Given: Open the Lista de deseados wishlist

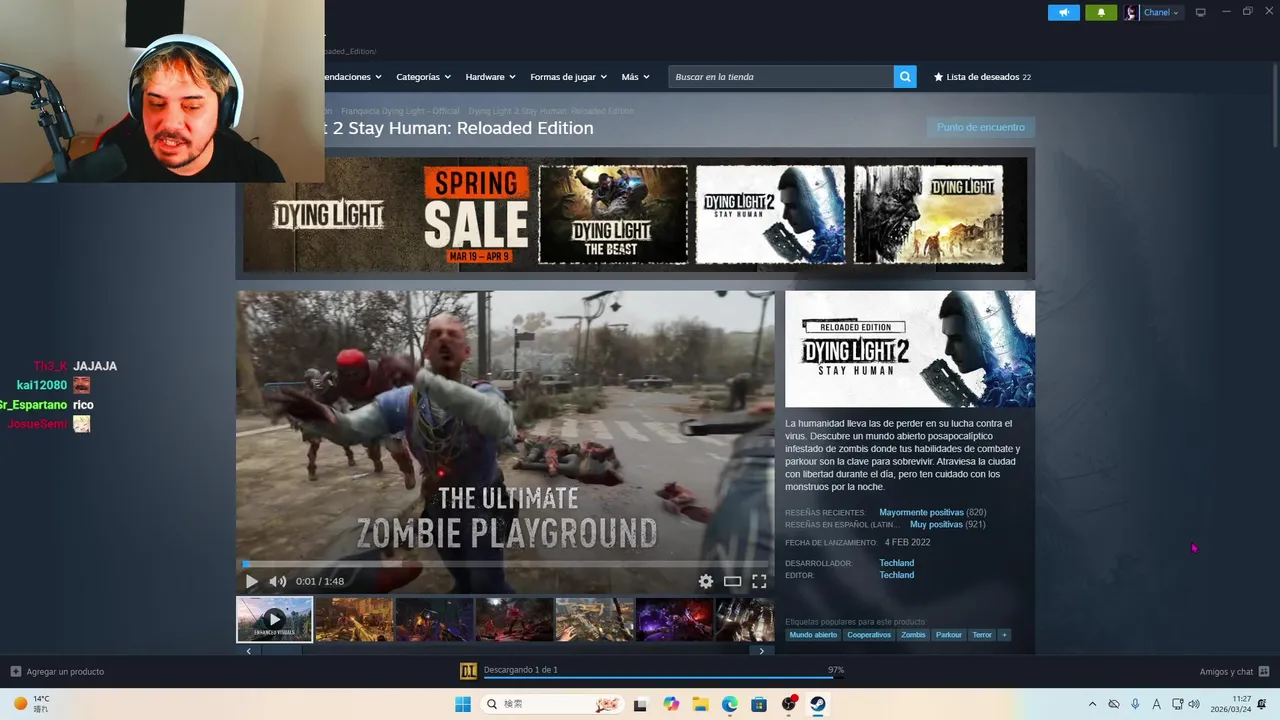Looking at the screenshot, I should tap(982, 77).
